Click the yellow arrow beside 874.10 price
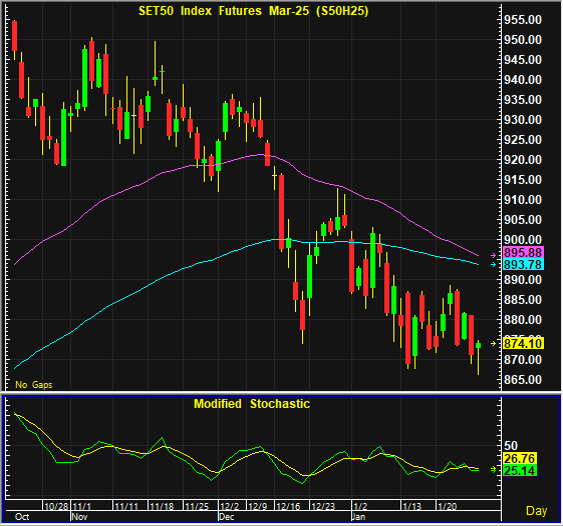Viewport: 563px width, 526px height. [x=494, y=344]
